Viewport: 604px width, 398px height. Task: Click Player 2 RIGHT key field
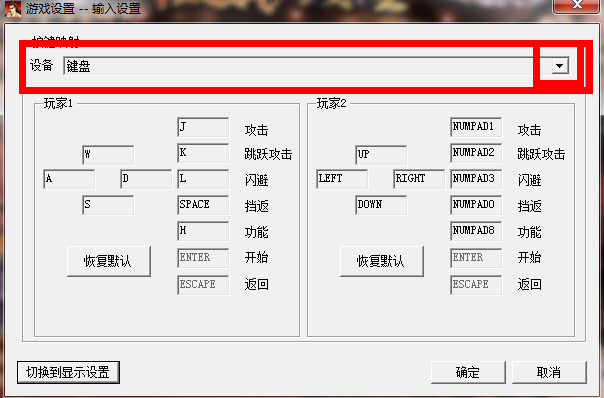[419, 179]
